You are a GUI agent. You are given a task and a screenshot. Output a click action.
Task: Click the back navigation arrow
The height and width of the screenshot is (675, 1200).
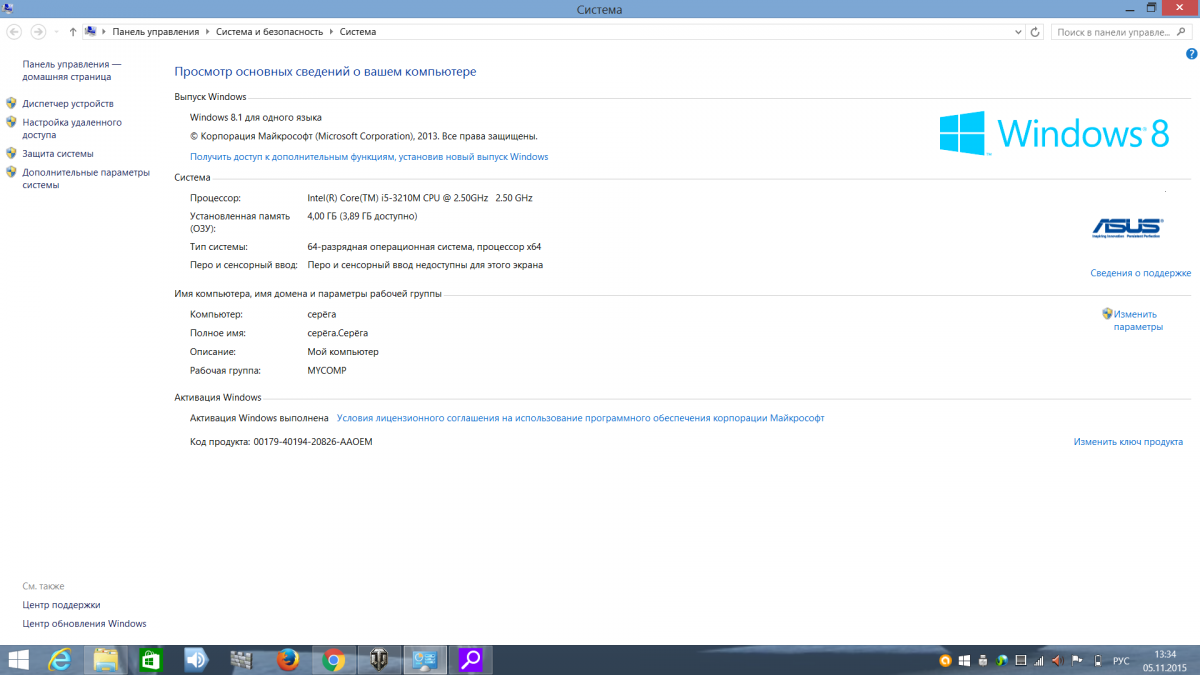[14, 32]
